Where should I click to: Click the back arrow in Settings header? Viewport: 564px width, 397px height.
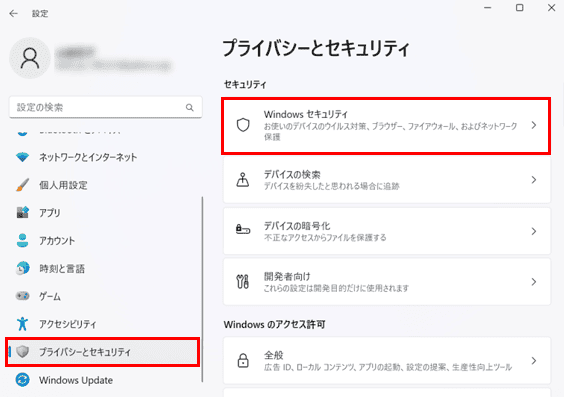click(x=13, y=14)
